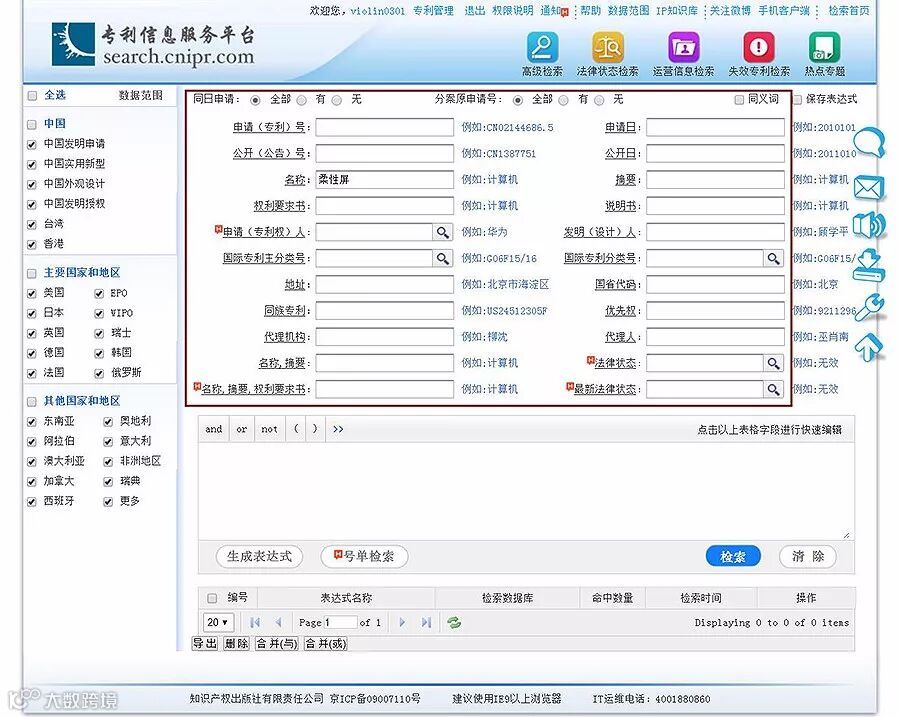Image resolution: width=900 pixels, height=717 pixels.
Task: Click 合并(与) merge button
Action: (x=277, y=644)
